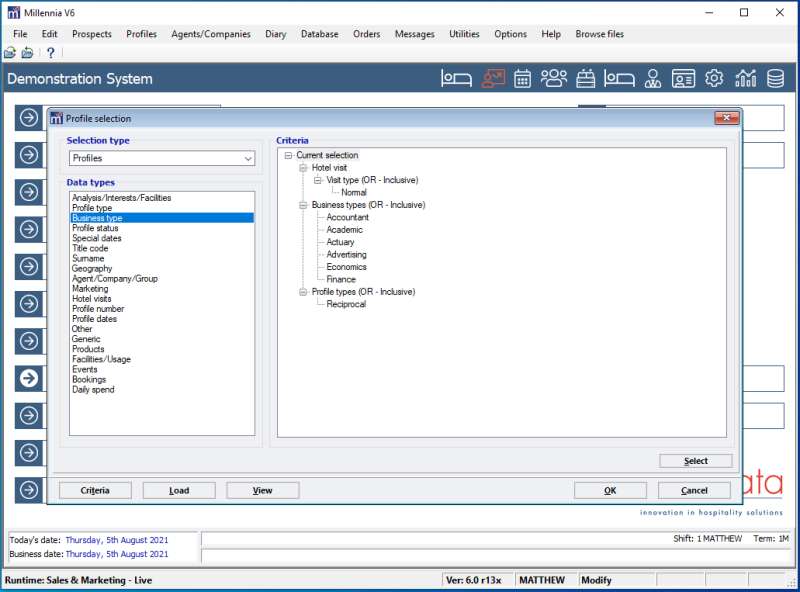Collapse the Business types tree node
Image resolution: width=800 pixels, height=592 pixels.
(303, 205)
